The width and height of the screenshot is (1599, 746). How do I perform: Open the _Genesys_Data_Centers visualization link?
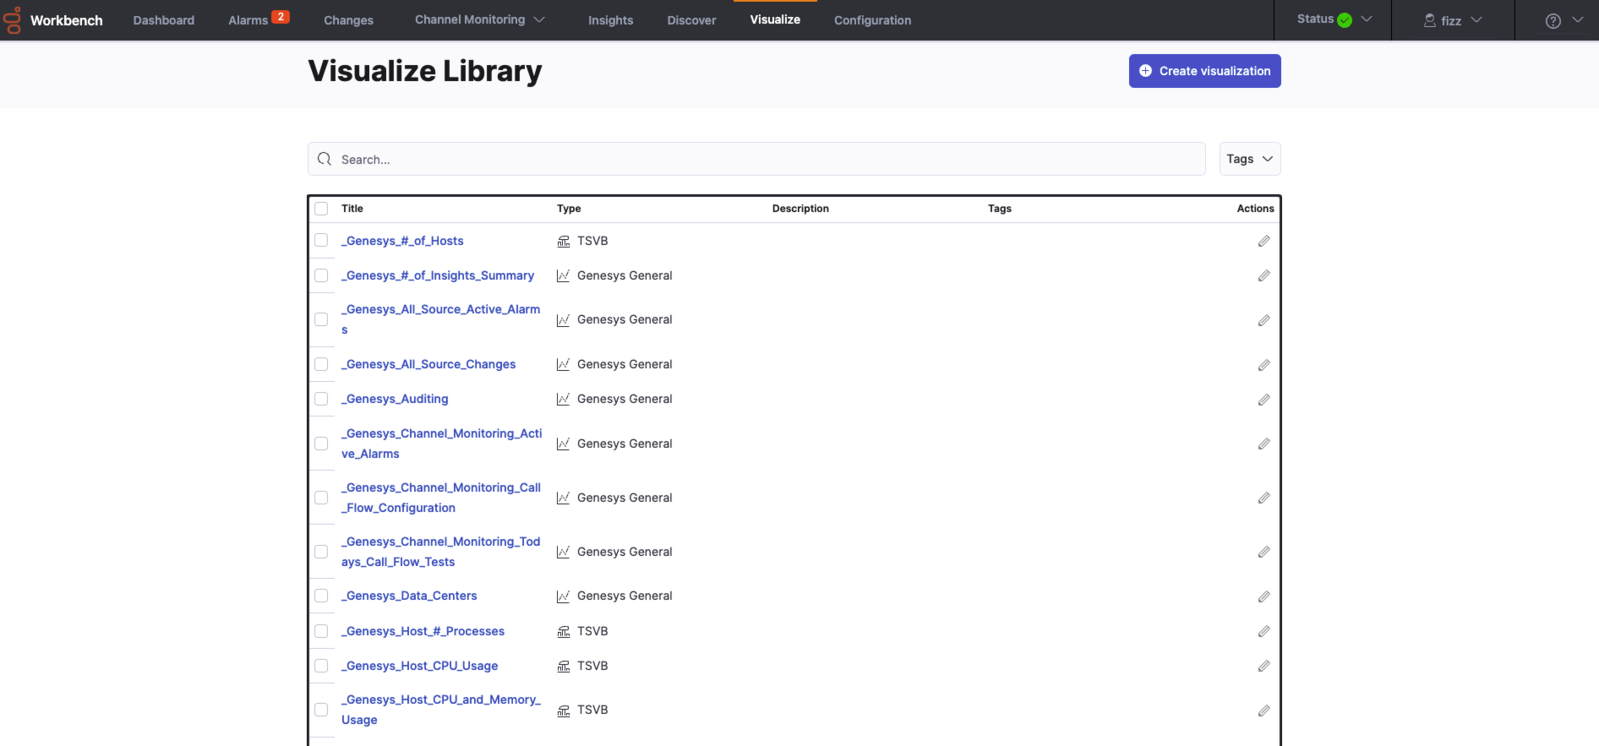[409, 596]
